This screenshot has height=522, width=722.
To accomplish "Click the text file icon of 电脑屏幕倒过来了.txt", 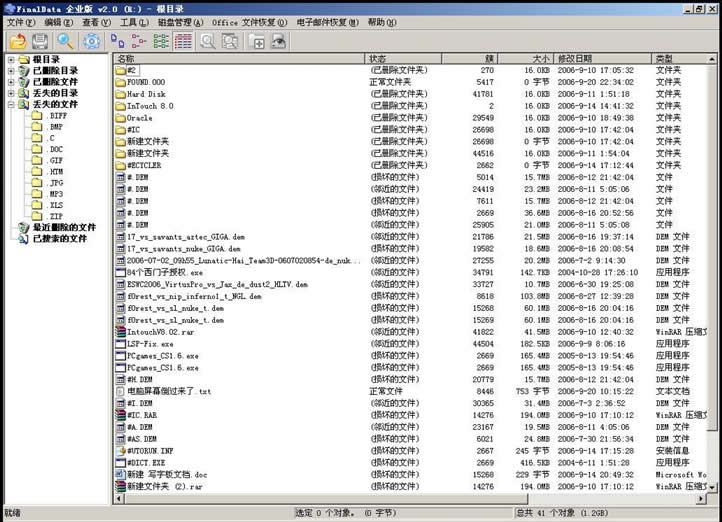I will pos(120,391).
